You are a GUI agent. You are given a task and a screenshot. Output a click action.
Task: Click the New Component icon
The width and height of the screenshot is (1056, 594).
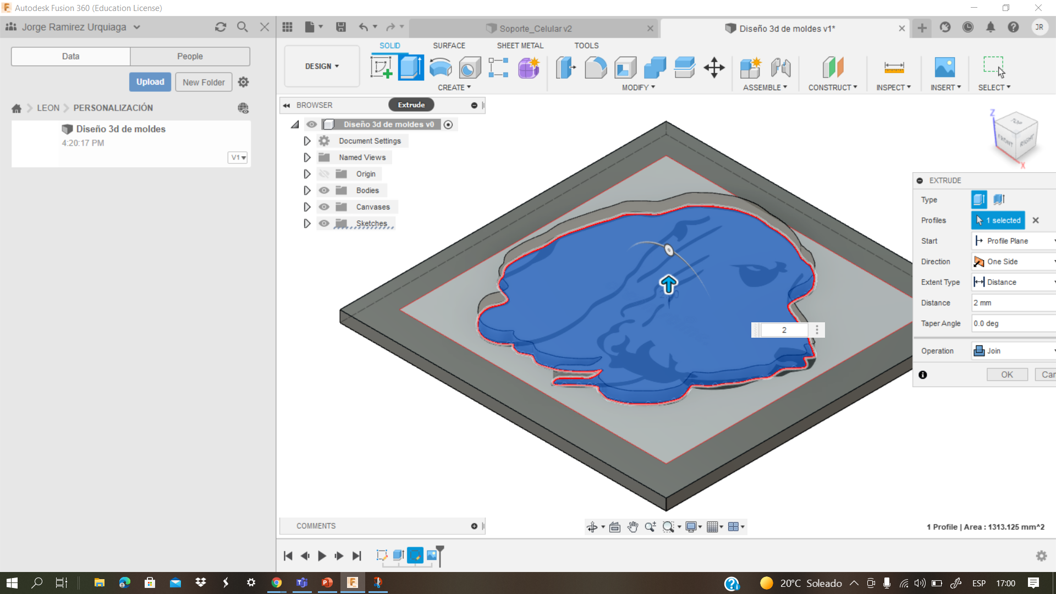[x=750, y=67]
